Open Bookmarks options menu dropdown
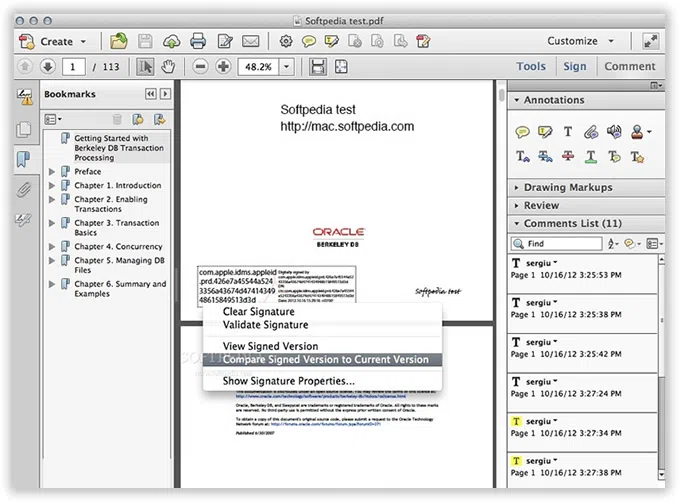The height and width of the screenshot is (502, 679). [53, 119]
